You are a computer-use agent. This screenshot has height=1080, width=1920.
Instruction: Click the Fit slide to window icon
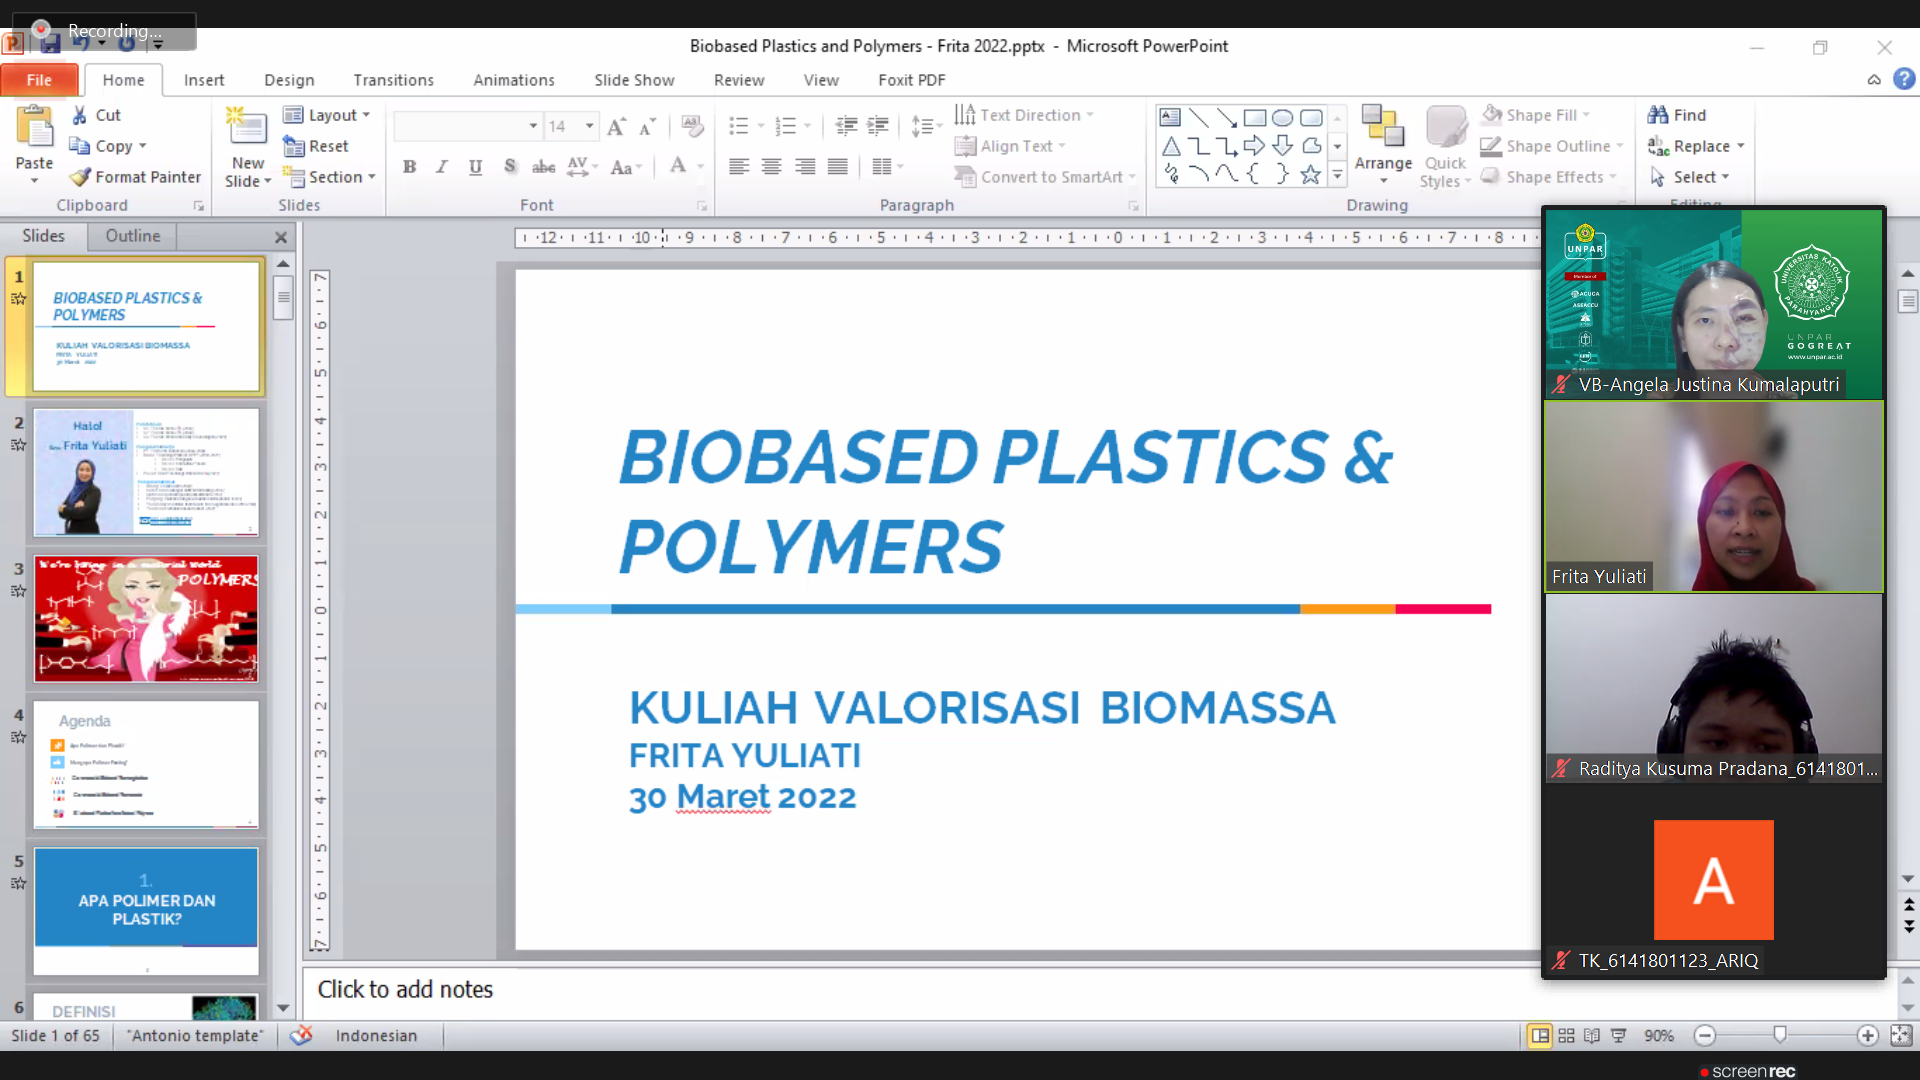[x=1900, y=1036]
